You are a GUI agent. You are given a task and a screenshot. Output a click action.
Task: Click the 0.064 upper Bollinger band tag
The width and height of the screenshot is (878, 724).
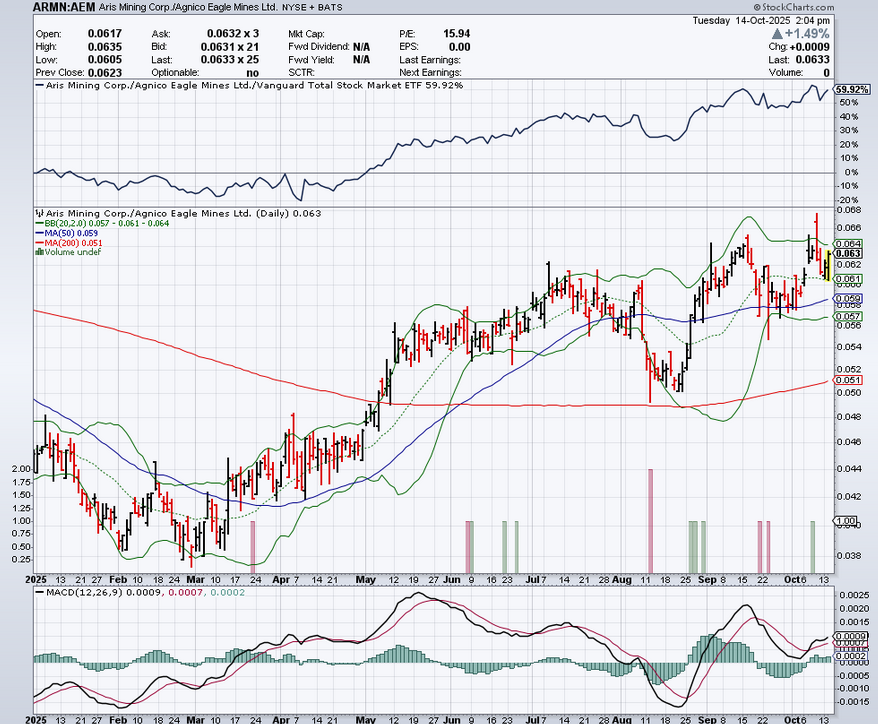(848, 244)
